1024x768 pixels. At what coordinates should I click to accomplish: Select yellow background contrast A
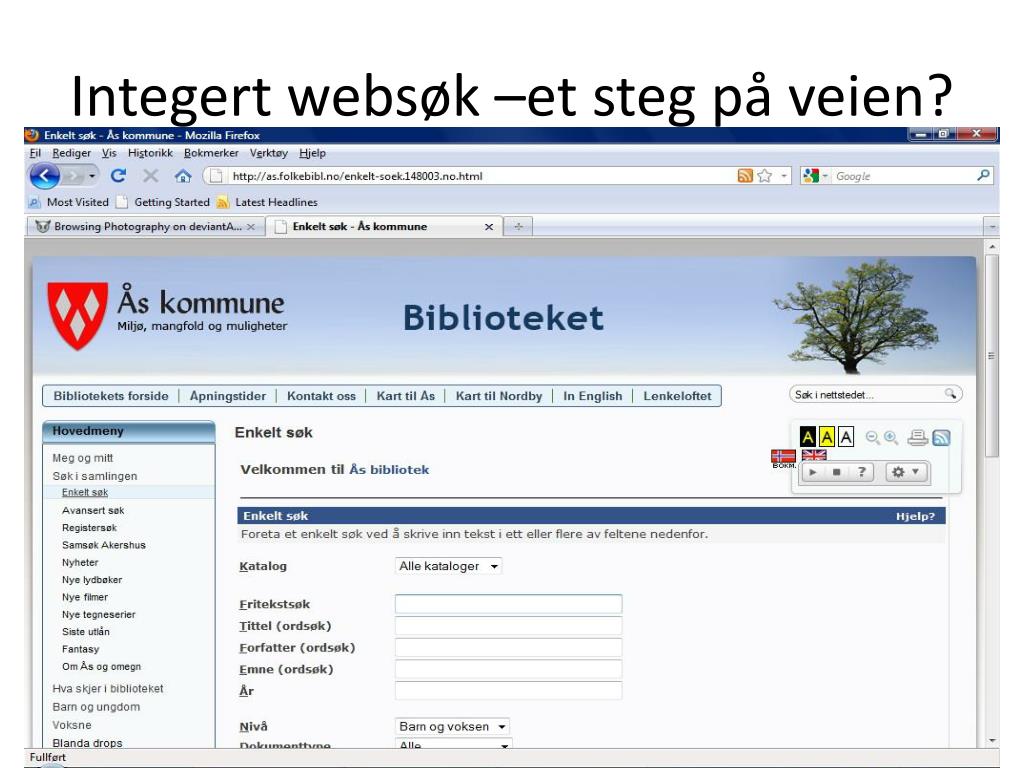tap(827, 437)
